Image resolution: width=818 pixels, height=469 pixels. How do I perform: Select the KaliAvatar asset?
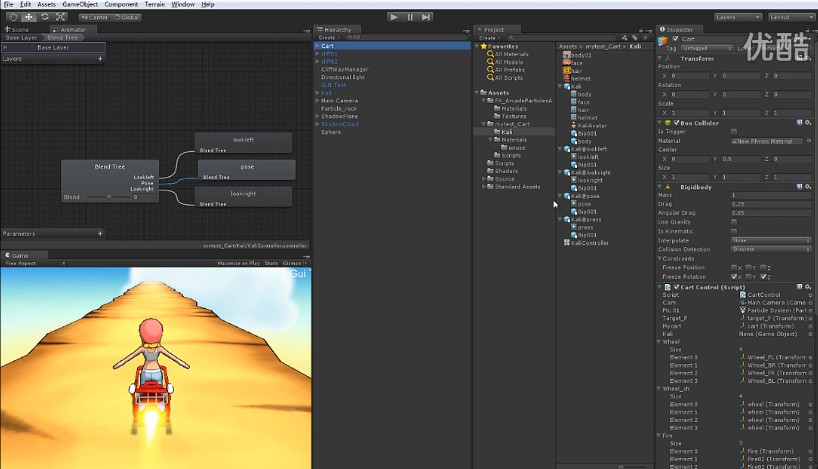click(589, 126)
